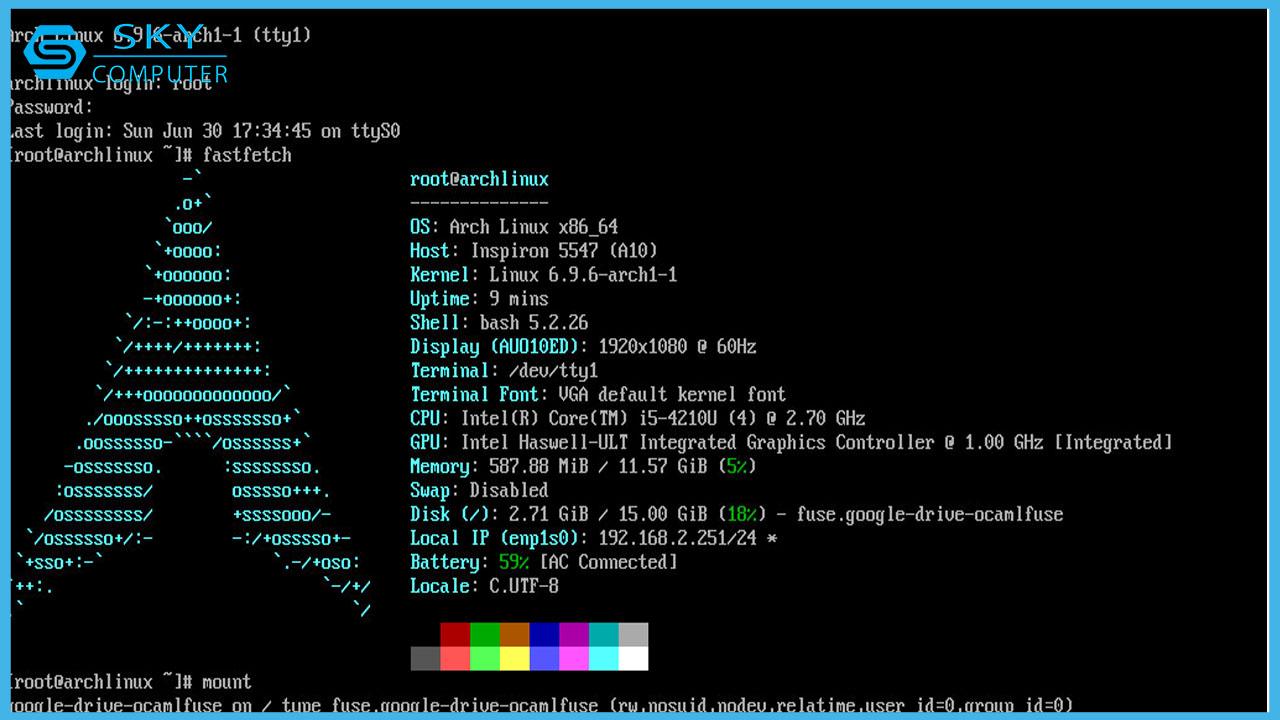Select 'fuse.google-drive-ocamlfuse' in the Disk line
The width and height of the screenshot is (1280, 720).
[930, 515]
